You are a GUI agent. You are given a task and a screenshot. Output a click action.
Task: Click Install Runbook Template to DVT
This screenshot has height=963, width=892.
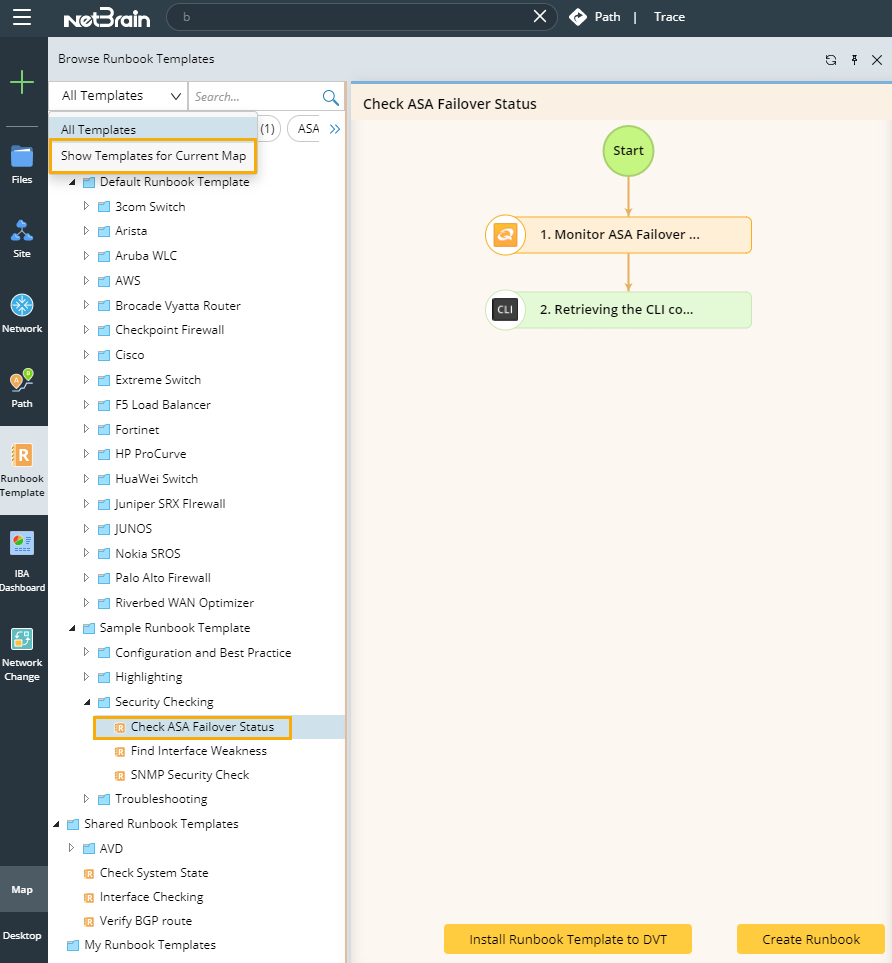coord(568,939)
